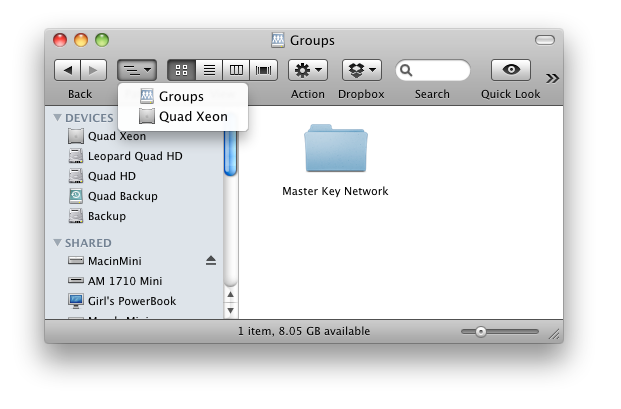Click the Forward navigation arrow

click(x=93, y=70)
